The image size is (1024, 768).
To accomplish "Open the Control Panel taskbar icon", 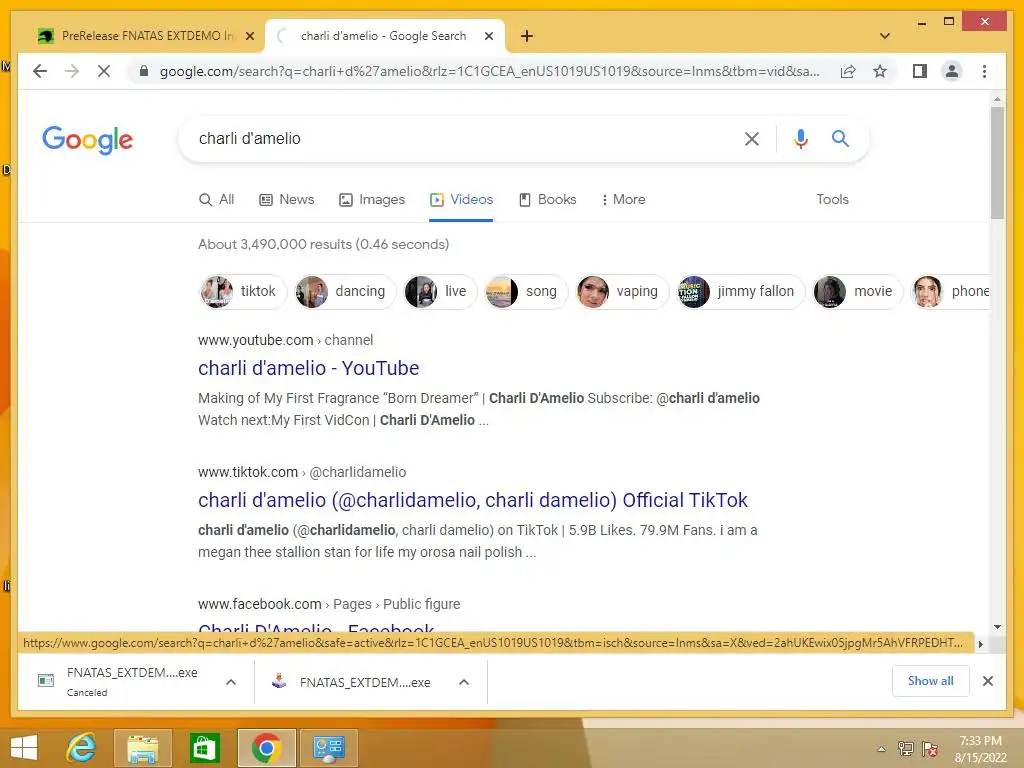I will coord(328,748).
